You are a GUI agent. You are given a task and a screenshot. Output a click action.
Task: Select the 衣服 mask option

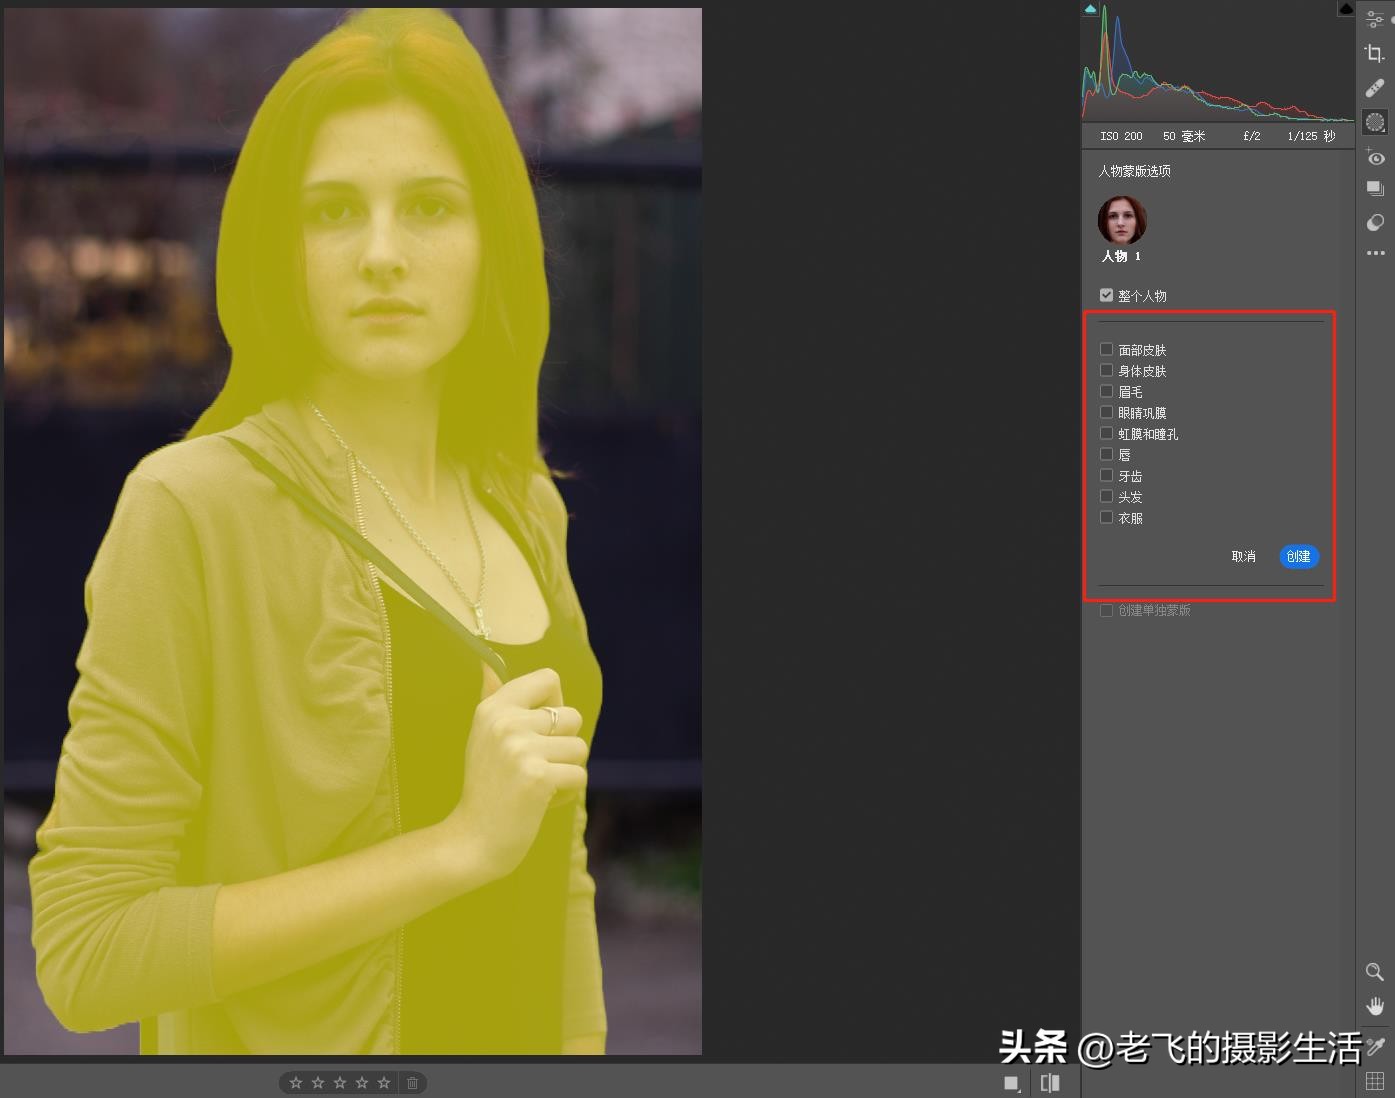coord(1106,517)
